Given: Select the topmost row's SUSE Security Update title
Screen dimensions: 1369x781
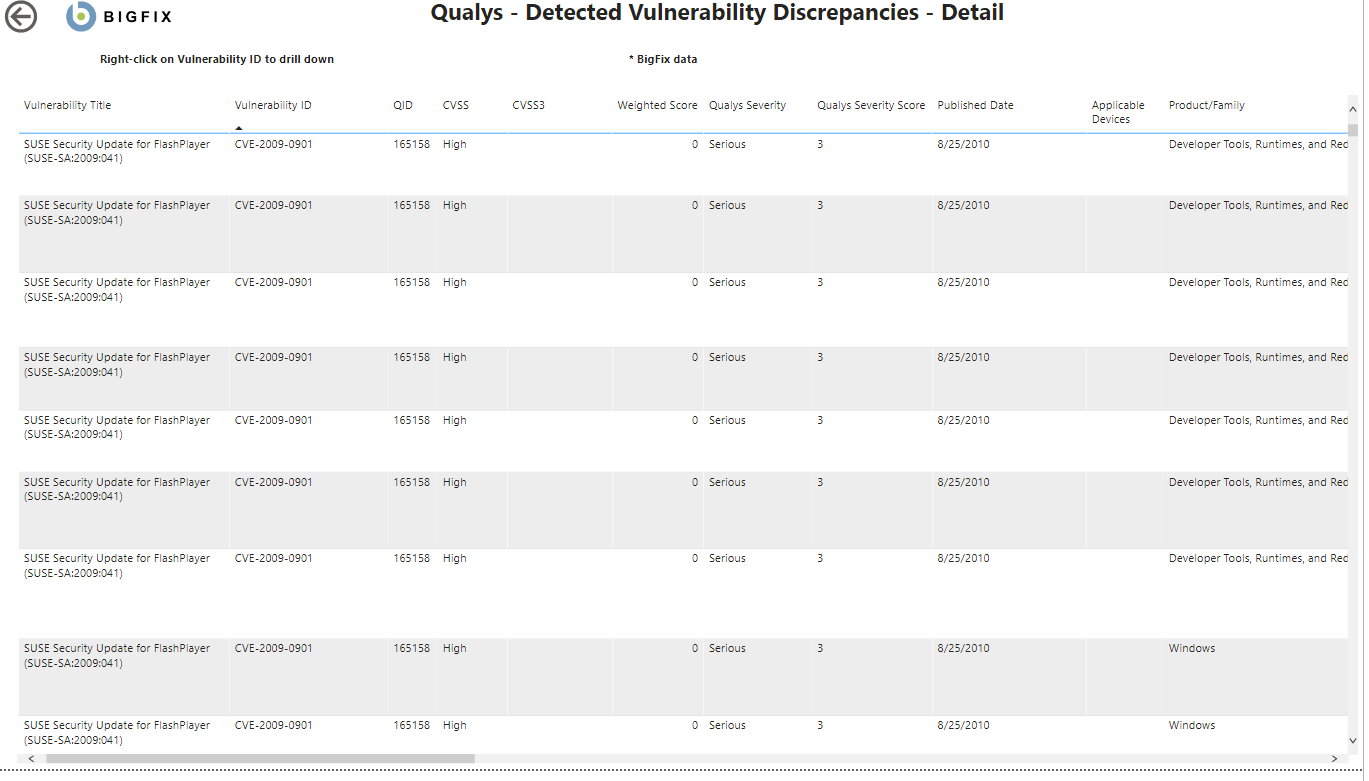Looking at the screenshot, I should tap(117, 151).
